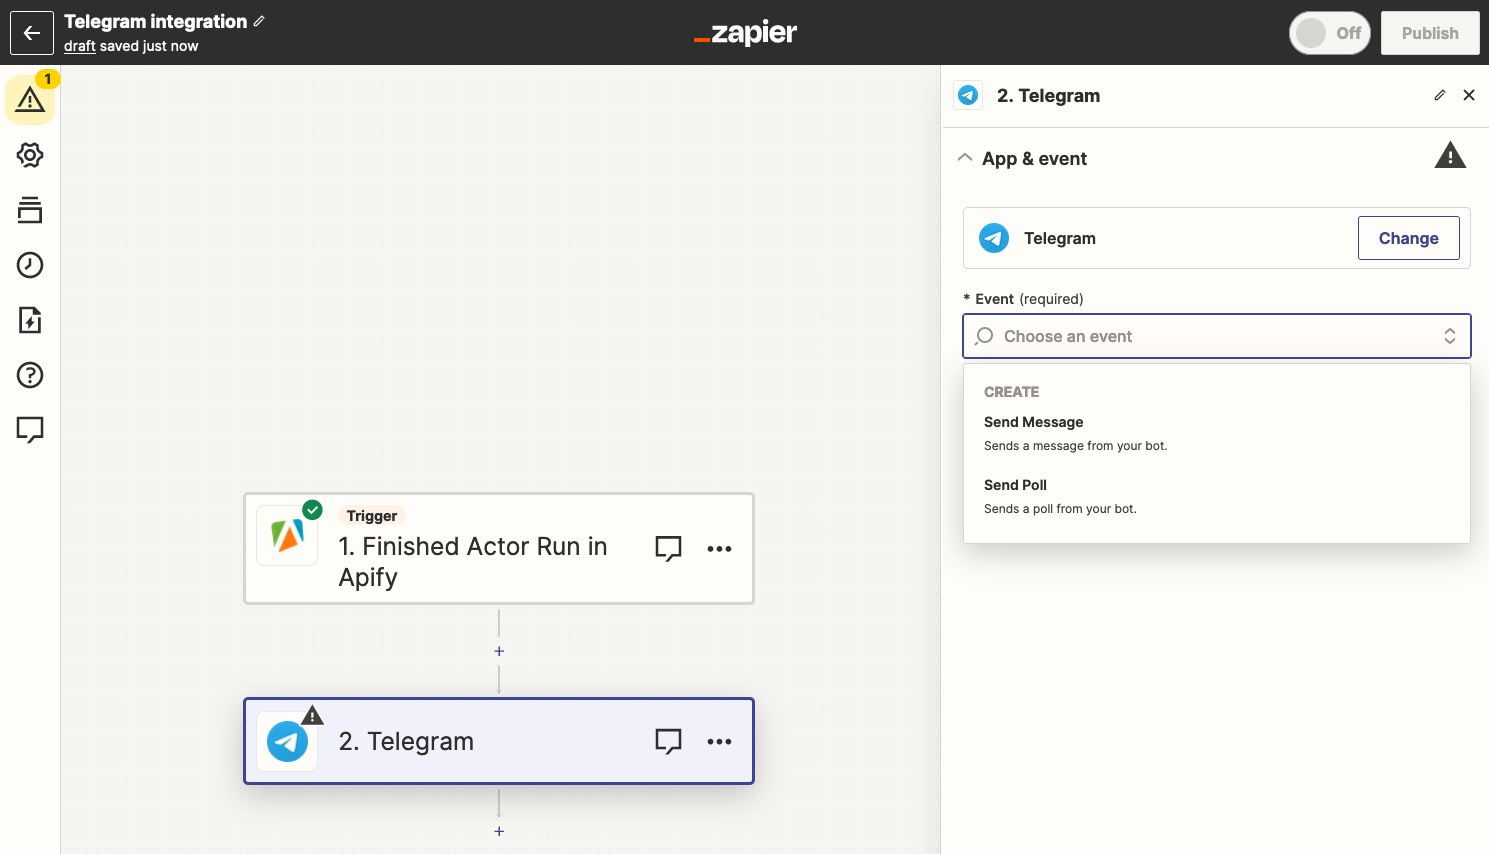Click the back arrow to exit editor
Screen dimensions: 1489x854
pyautogui.click(x=31, y=32)
